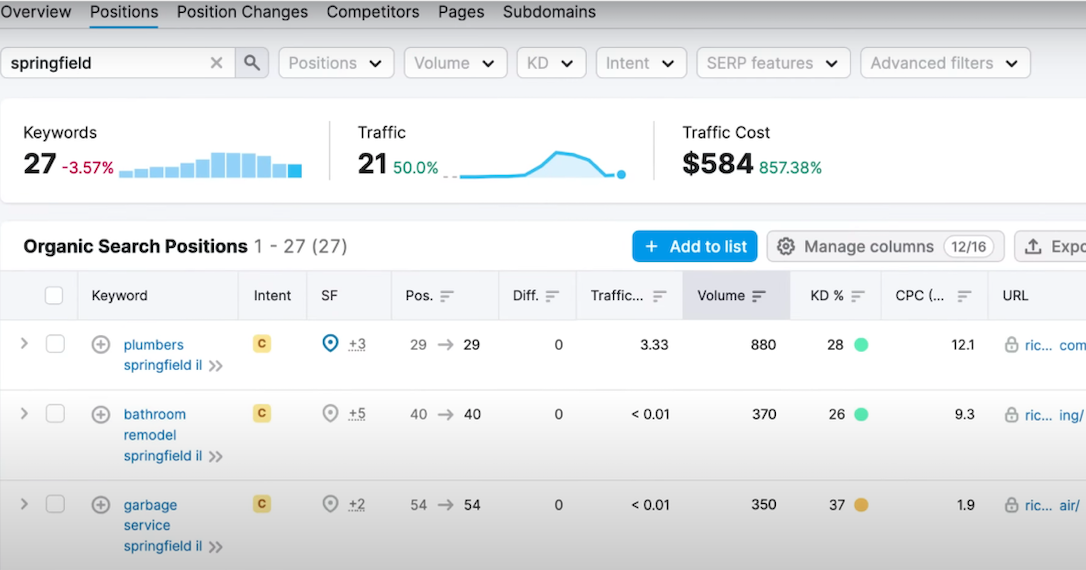Select the bathroom remodel row checkbox
Screen dimensions: 1086x570
tap(55, 414)
